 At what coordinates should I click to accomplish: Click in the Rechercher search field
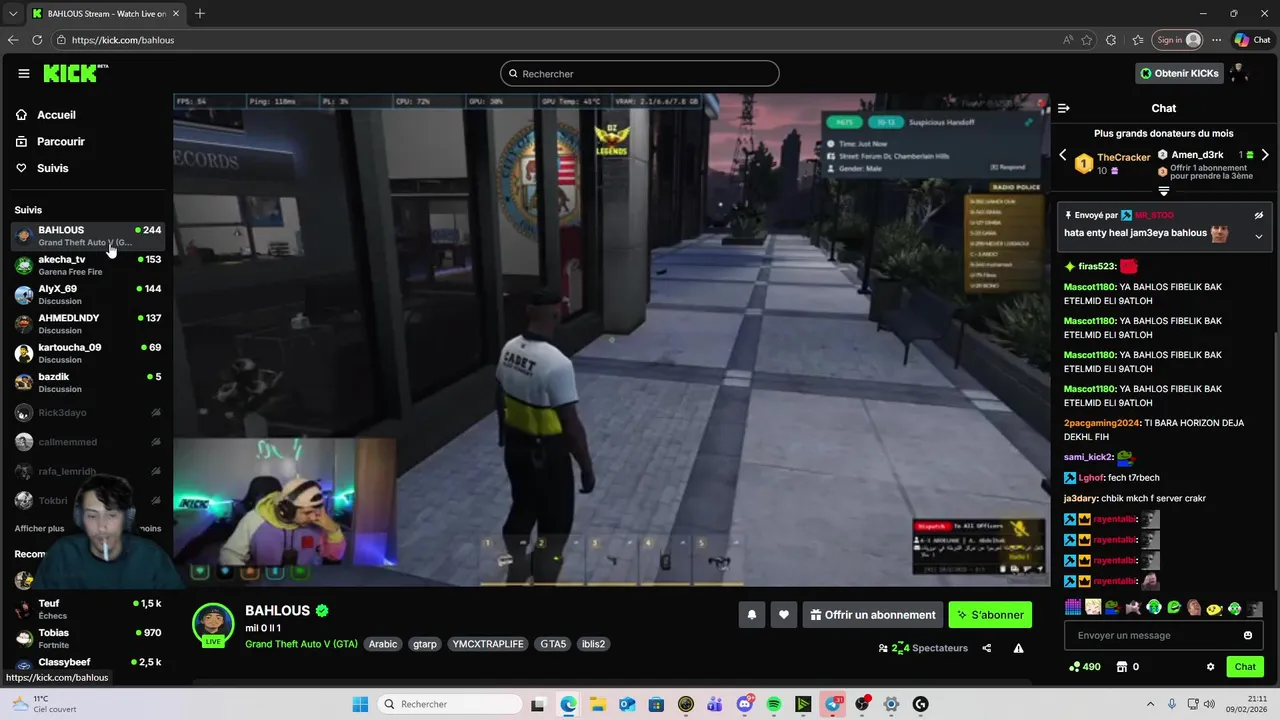tap(640, 73)
